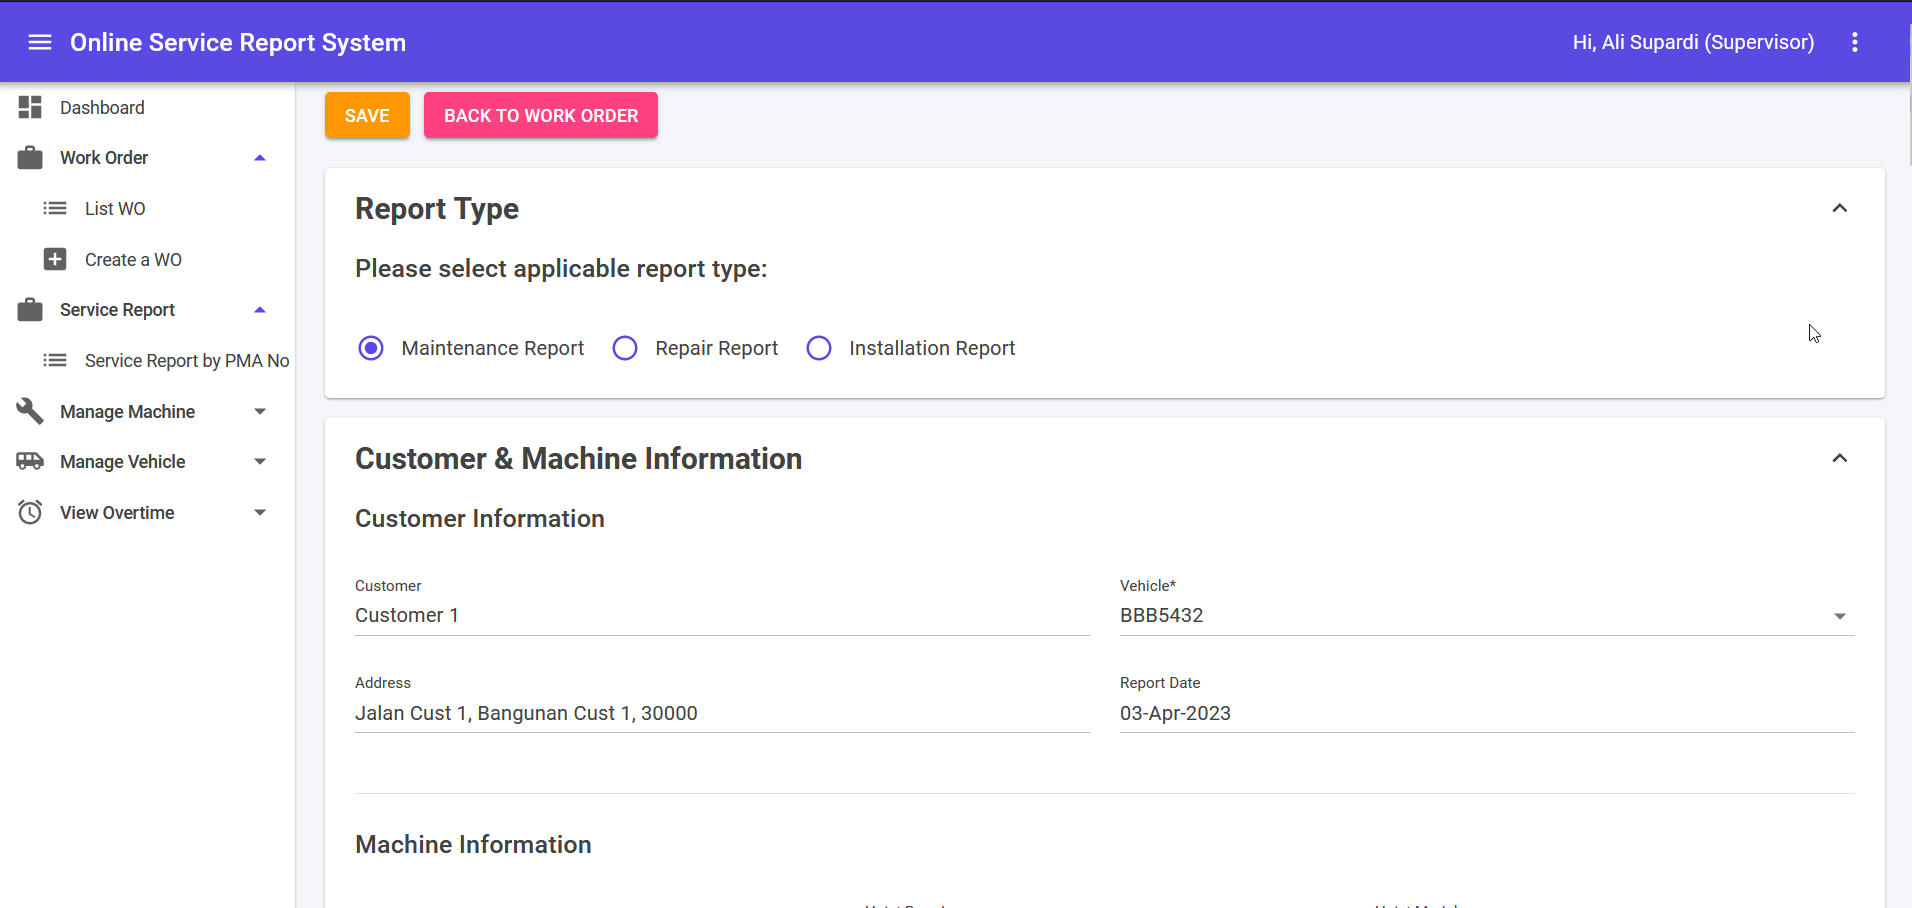Click the orange SAVE button
Screen dimensions: 1912x908
point(367,115)
